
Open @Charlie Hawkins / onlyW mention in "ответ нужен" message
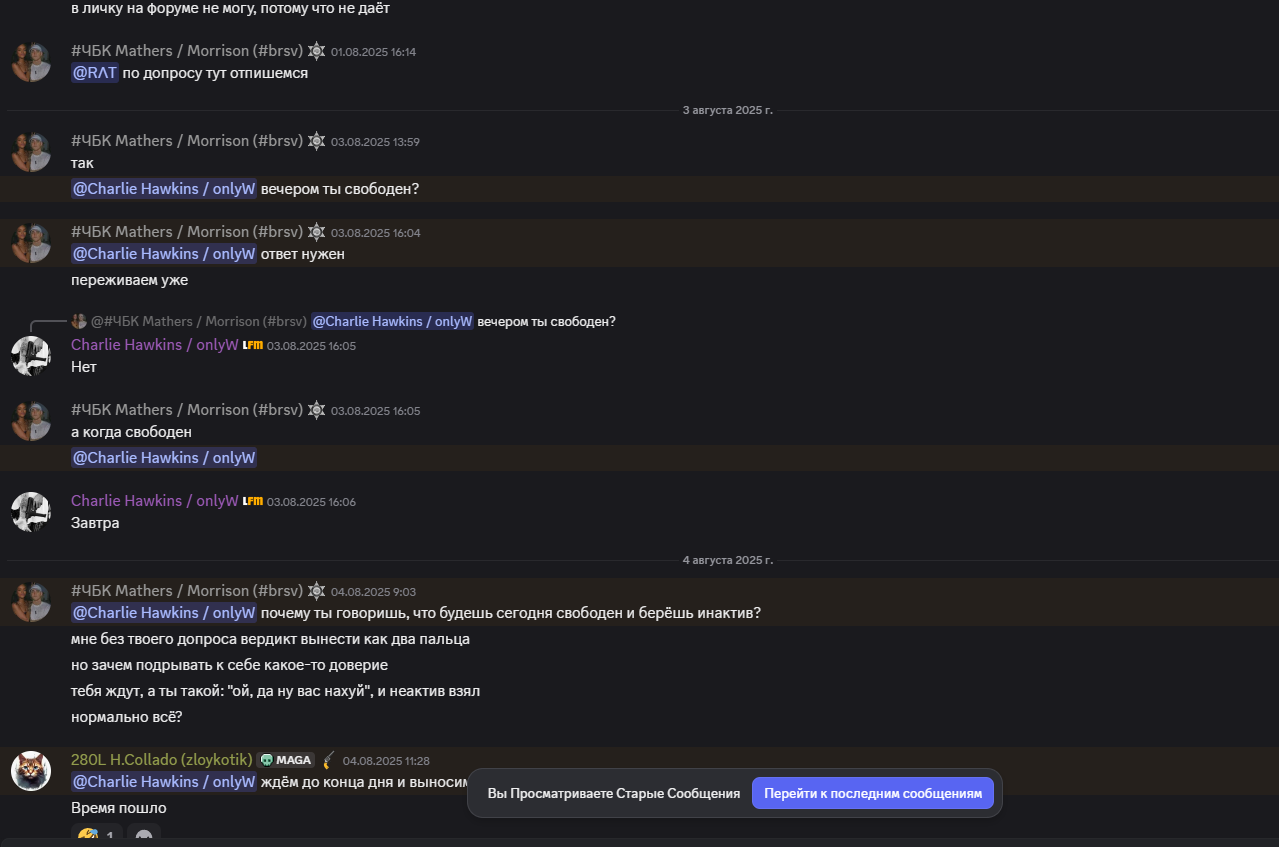point(164,254)
